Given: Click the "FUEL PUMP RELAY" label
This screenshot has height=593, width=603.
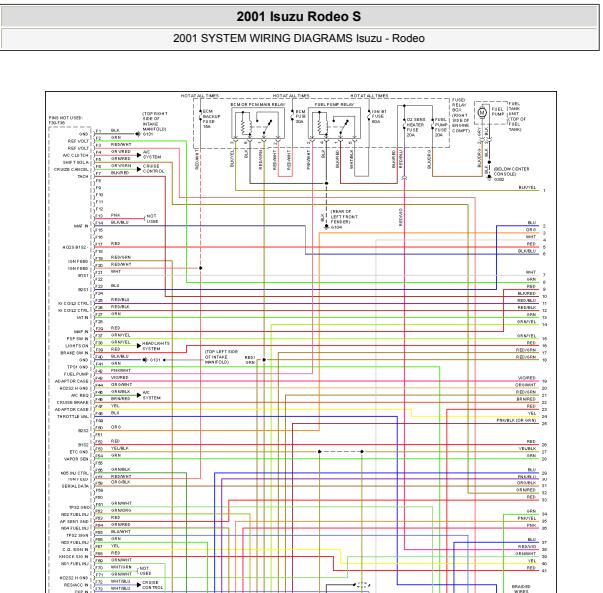Looking at the screenshot, I should [334, 105].
